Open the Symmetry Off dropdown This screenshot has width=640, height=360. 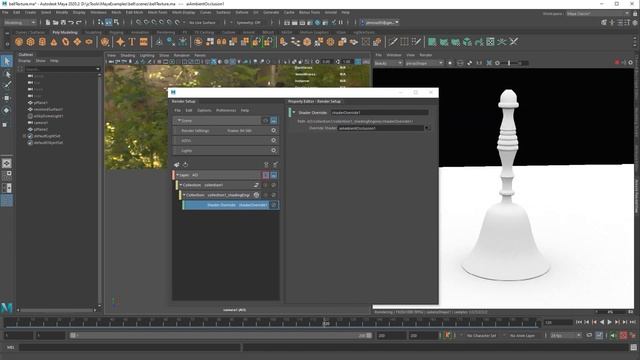tap(248, 22)
